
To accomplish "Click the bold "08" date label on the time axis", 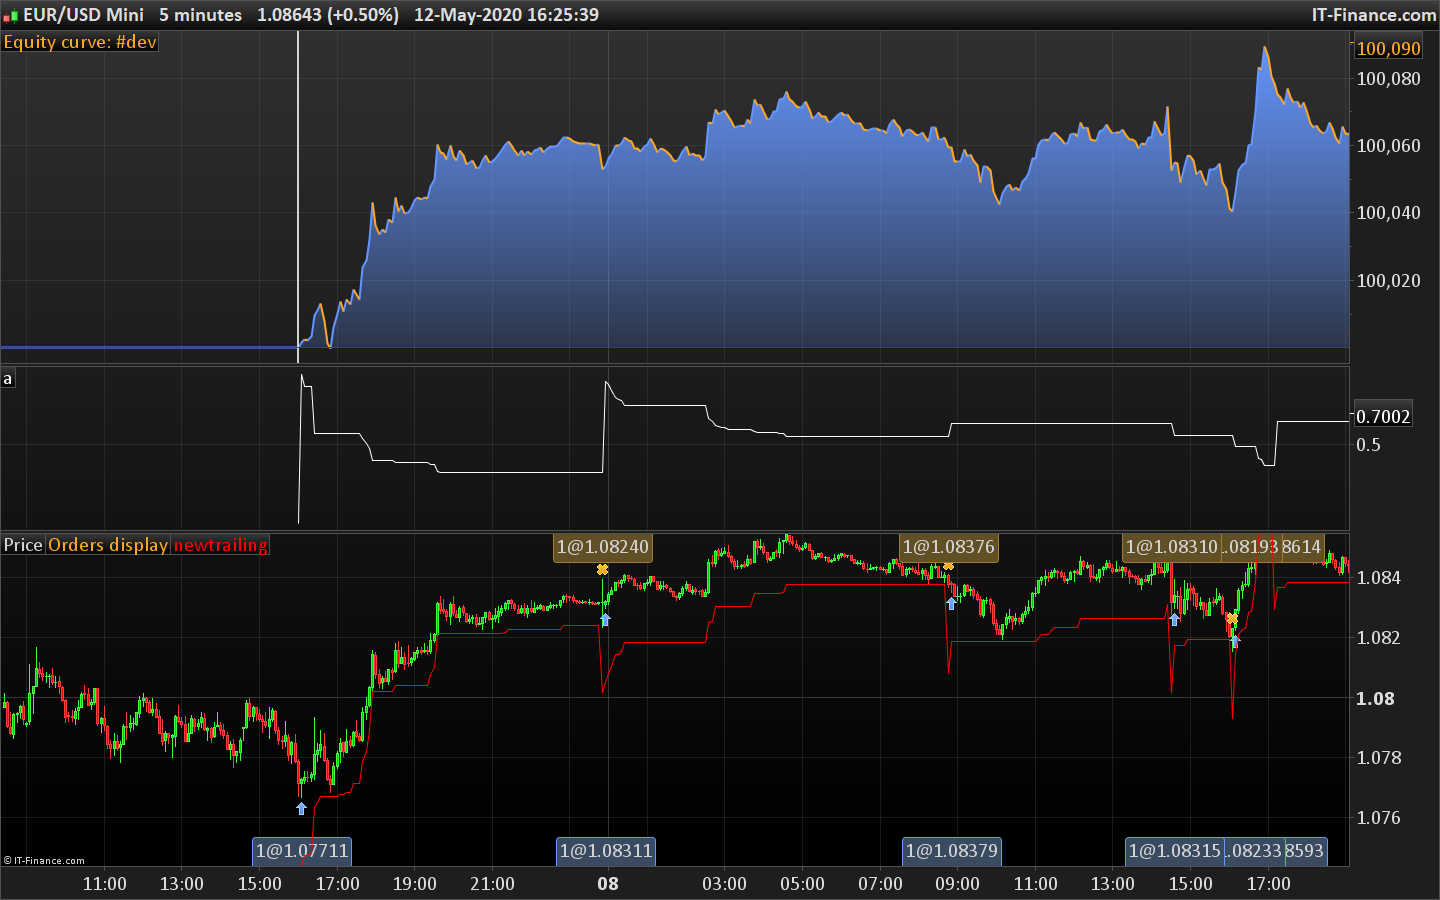I will tap(608, 884).
